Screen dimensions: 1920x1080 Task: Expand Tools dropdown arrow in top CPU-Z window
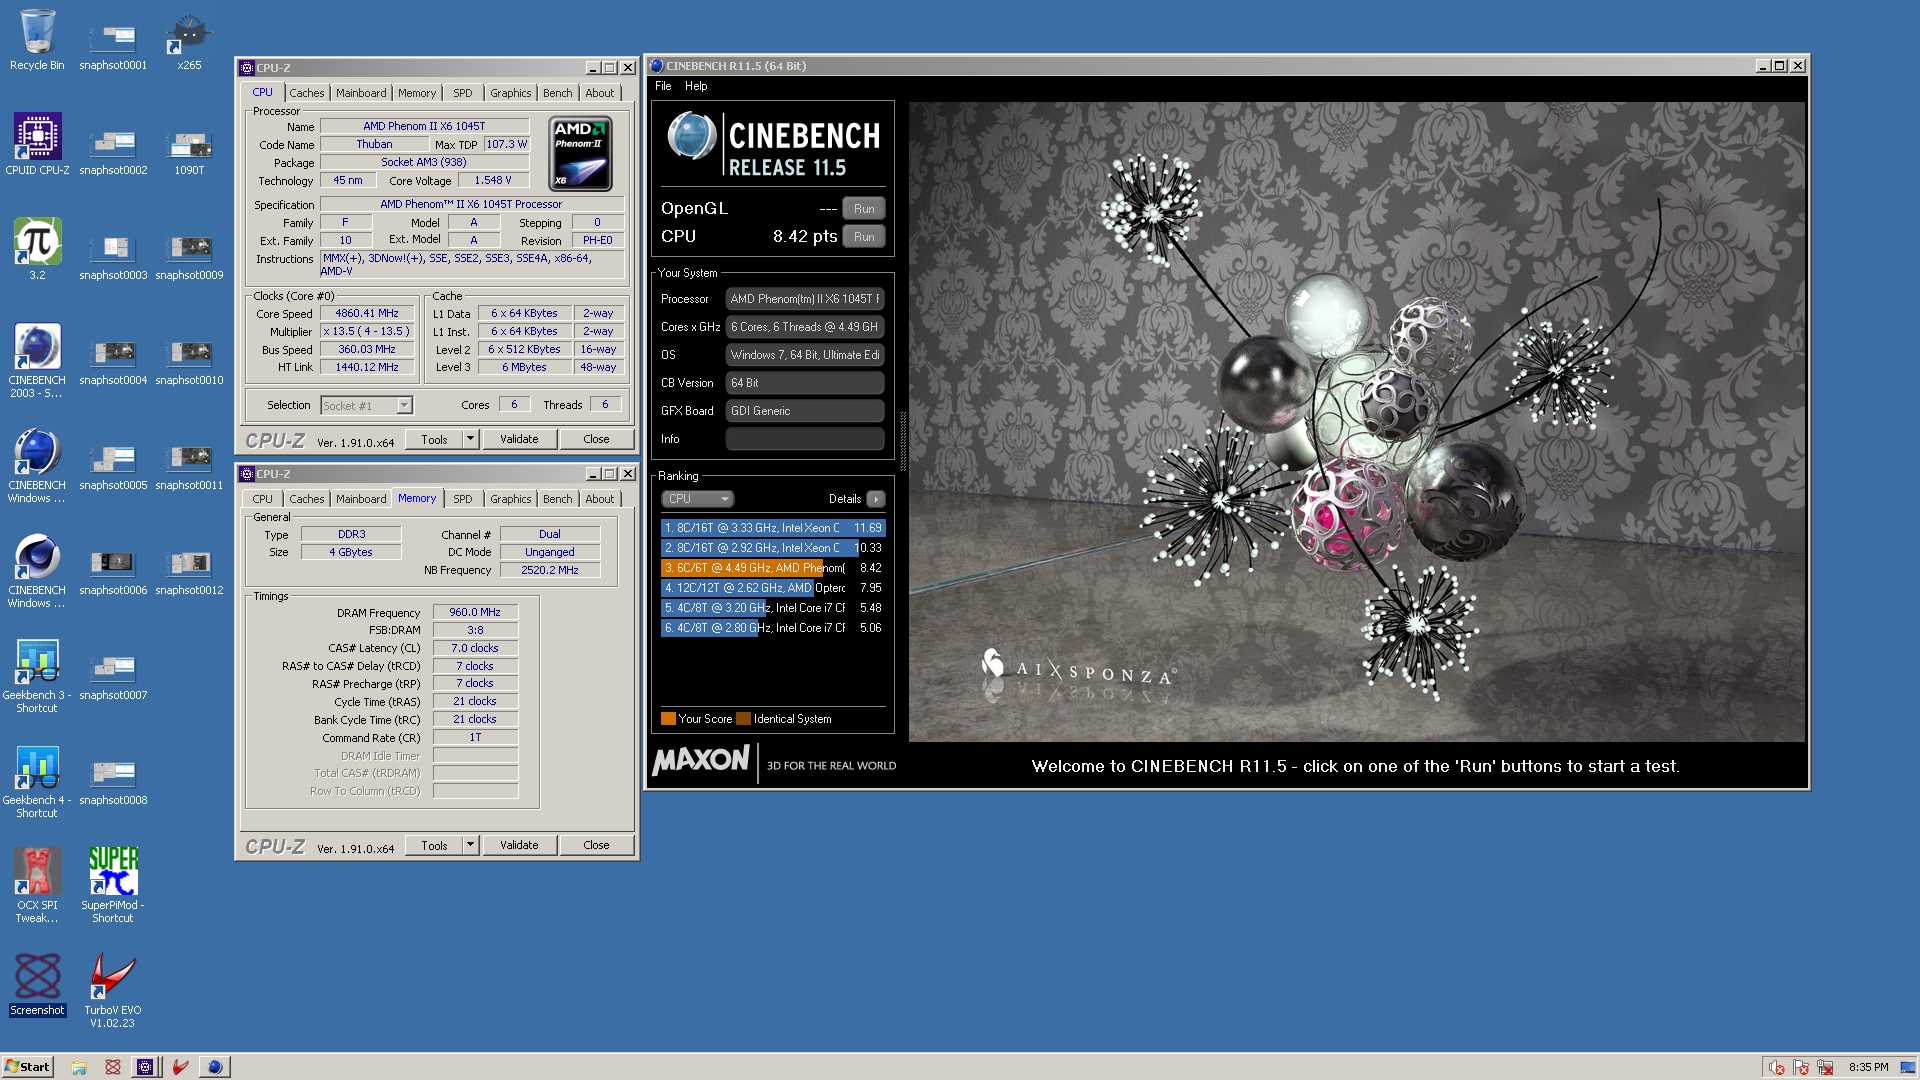tap(470, 439)
